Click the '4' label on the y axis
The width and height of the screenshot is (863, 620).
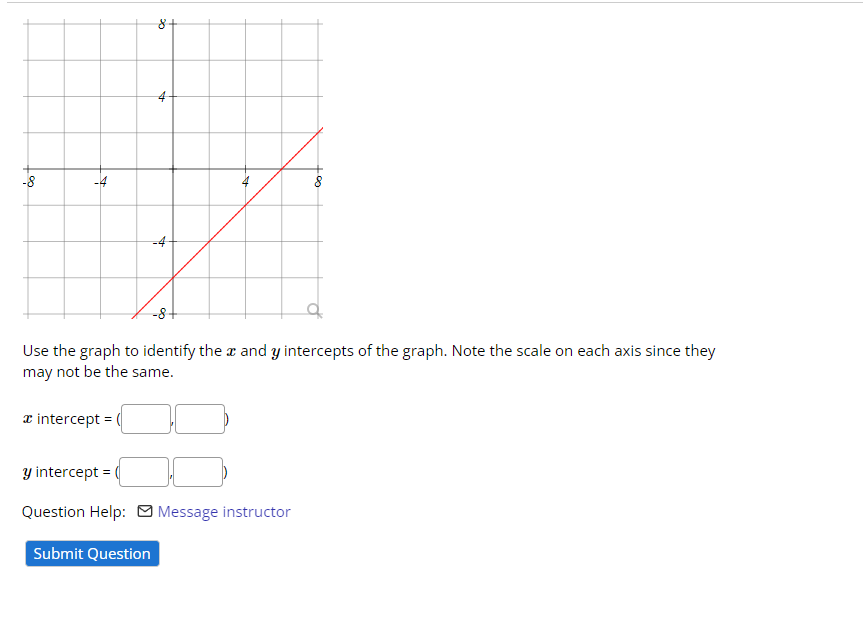pos(160,97)
